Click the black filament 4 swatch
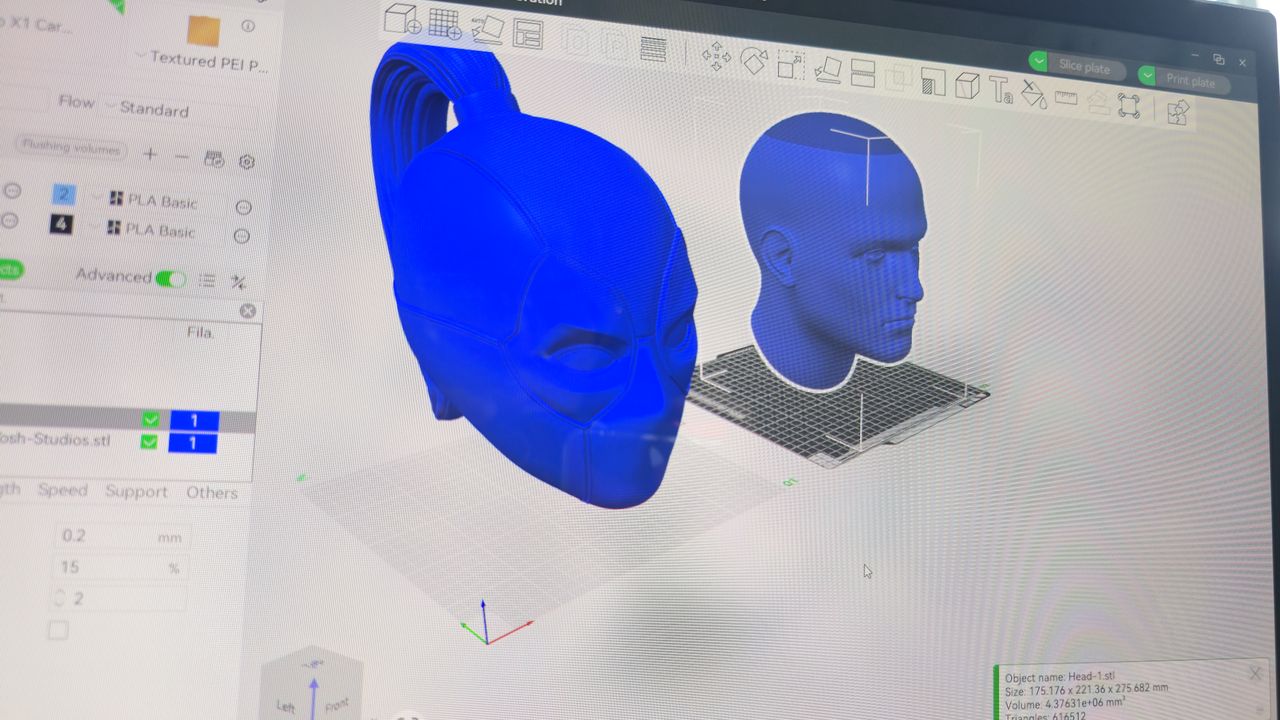This screenshot has width=1280, height=720. pyautogui.click(x=61, y=224)
